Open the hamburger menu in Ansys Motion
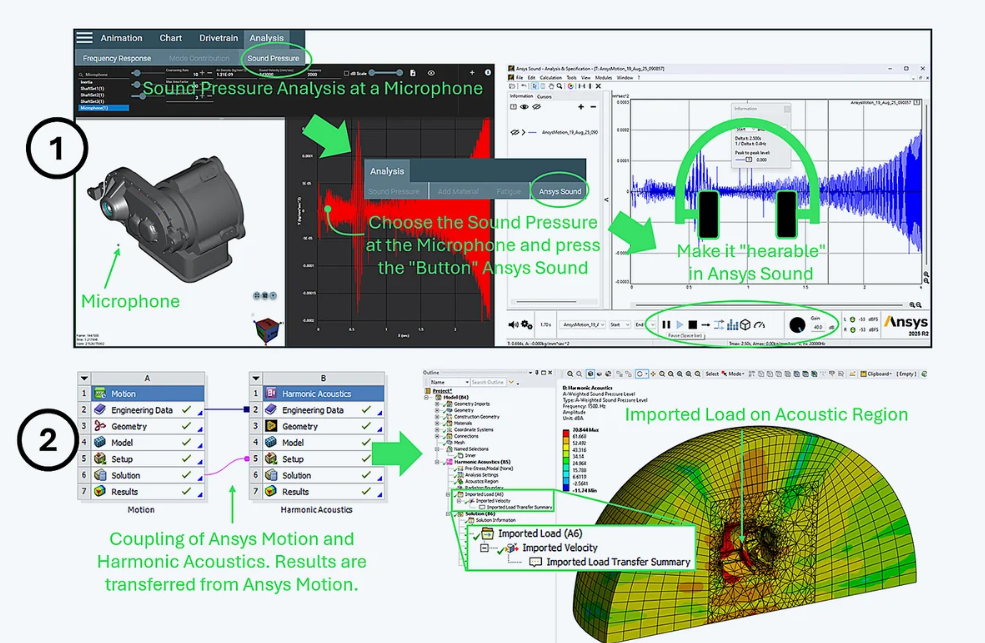This screenshot has width=985, height=643. (x=84, y=38)
